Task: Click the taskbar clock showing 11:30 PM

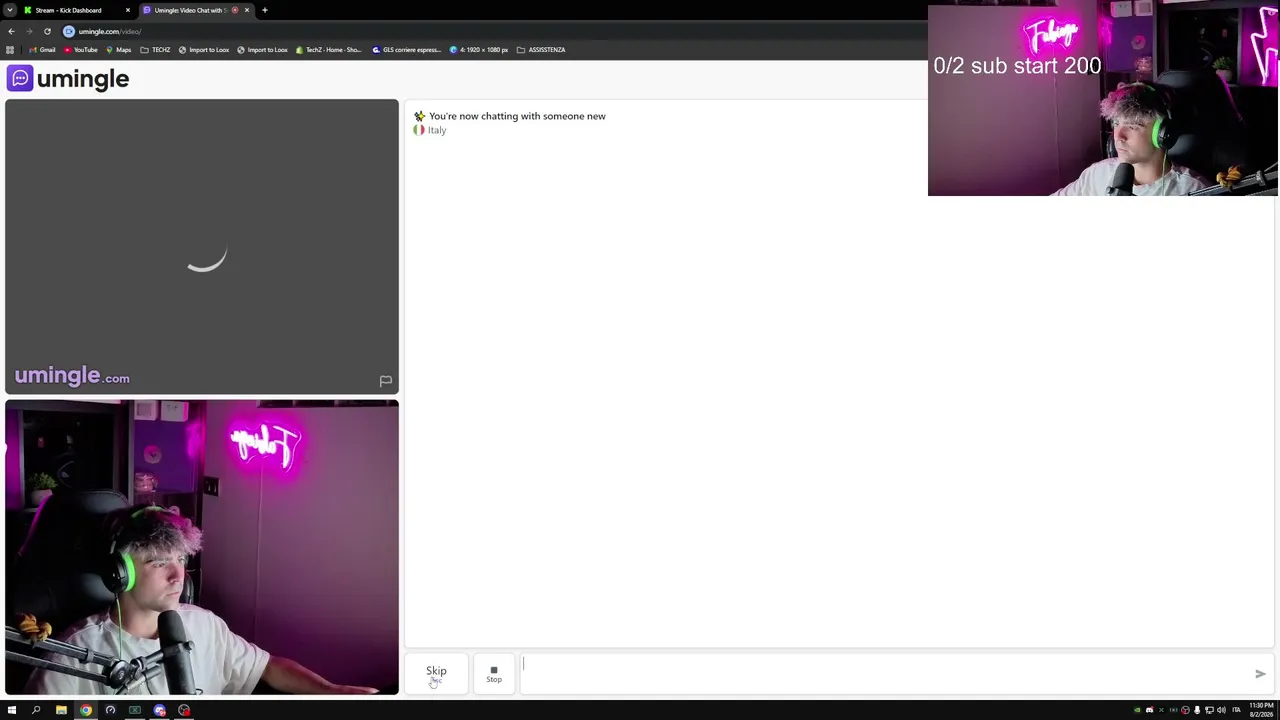Action: [1261, 710]
